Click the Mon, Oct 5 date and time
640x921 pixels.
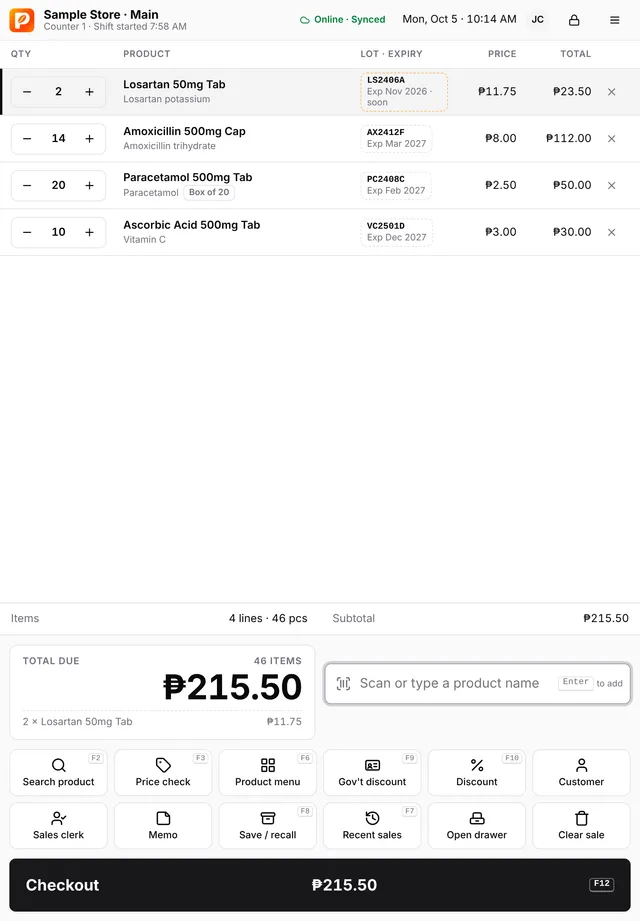(459, 19)
